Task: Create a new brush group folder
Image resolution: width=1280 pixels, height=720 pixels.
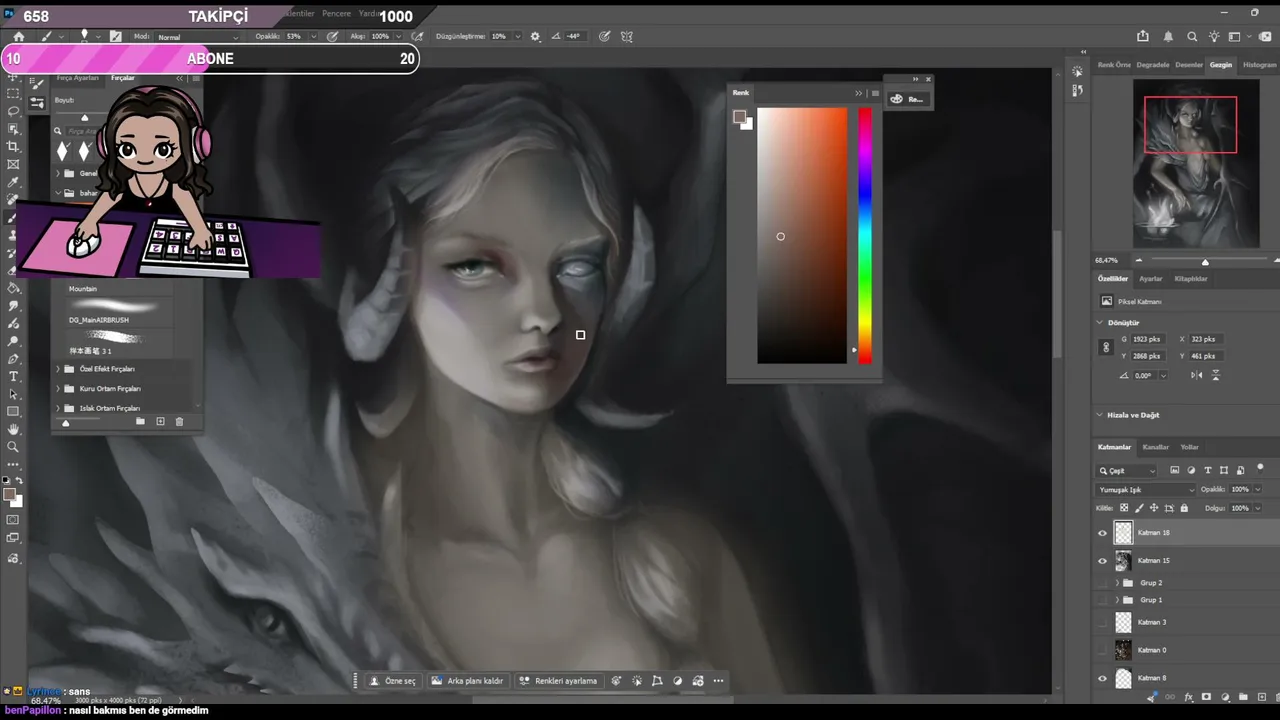Action: (x=140, y=422)
